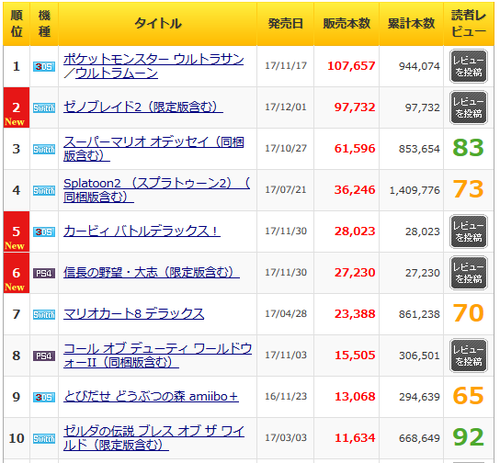Viewport: 500px width, 463px height.
Task: Open the ゼルダの伝説 ブレス オブ ザ ワイルド link
Action: click(x=154, y=438)
